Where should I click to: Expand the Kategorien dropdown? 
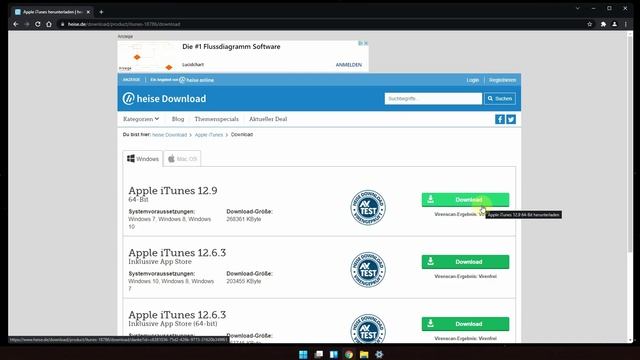141,119
